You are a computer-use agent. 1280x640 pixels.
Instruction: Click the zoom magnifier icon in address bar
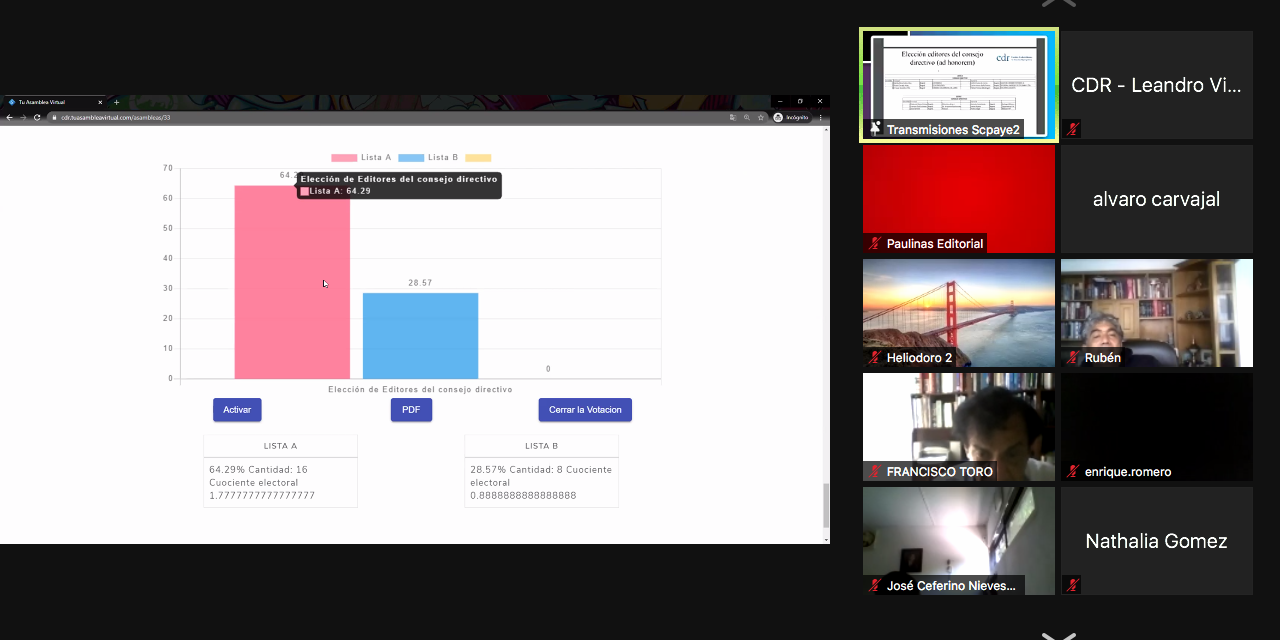pos(747,117)
